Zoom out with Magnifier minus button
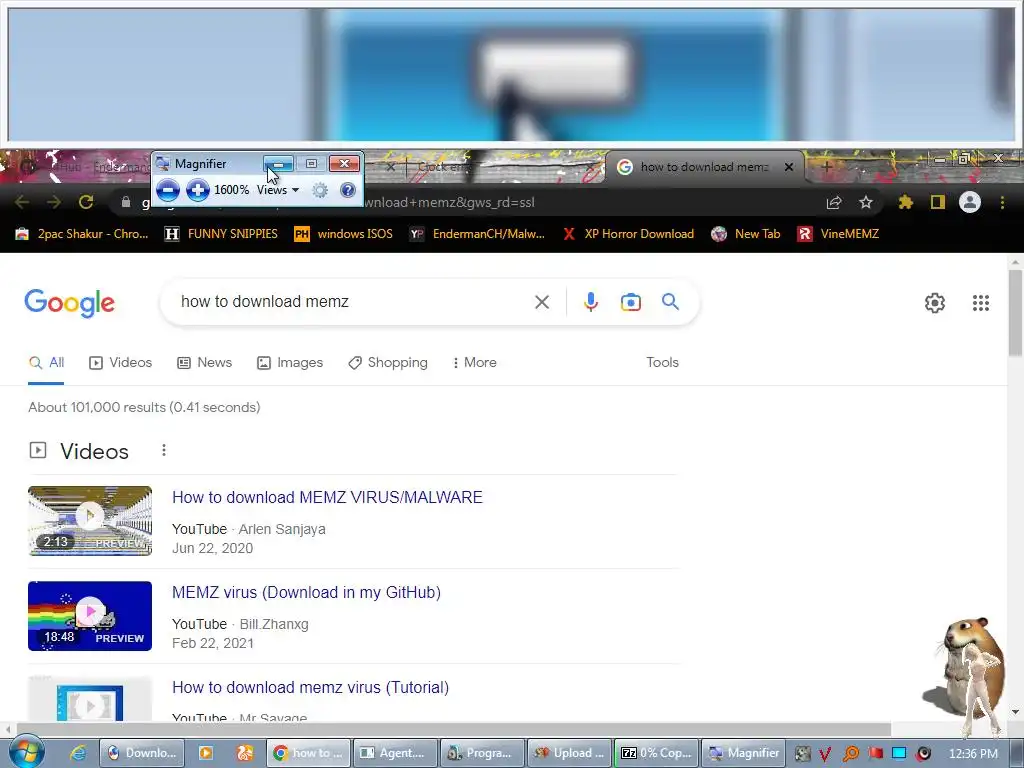The image size is (1024, 768). tap(168, 190)
